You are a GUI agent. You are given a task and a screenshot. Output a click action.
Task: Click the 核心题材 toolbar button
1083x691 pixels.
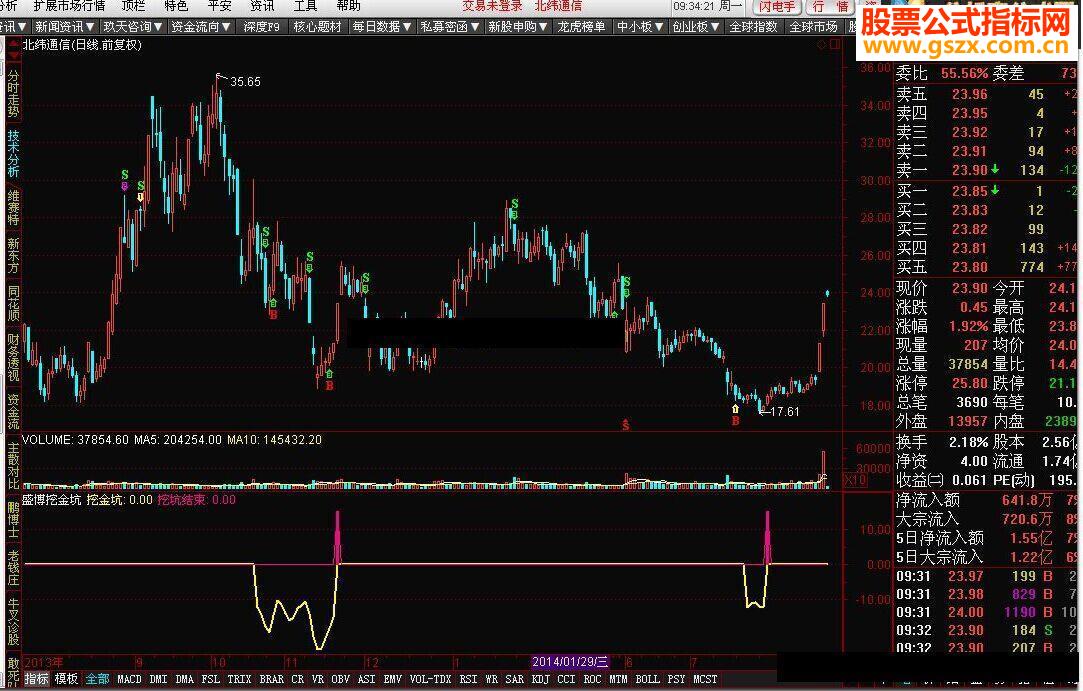coord(318,27)
